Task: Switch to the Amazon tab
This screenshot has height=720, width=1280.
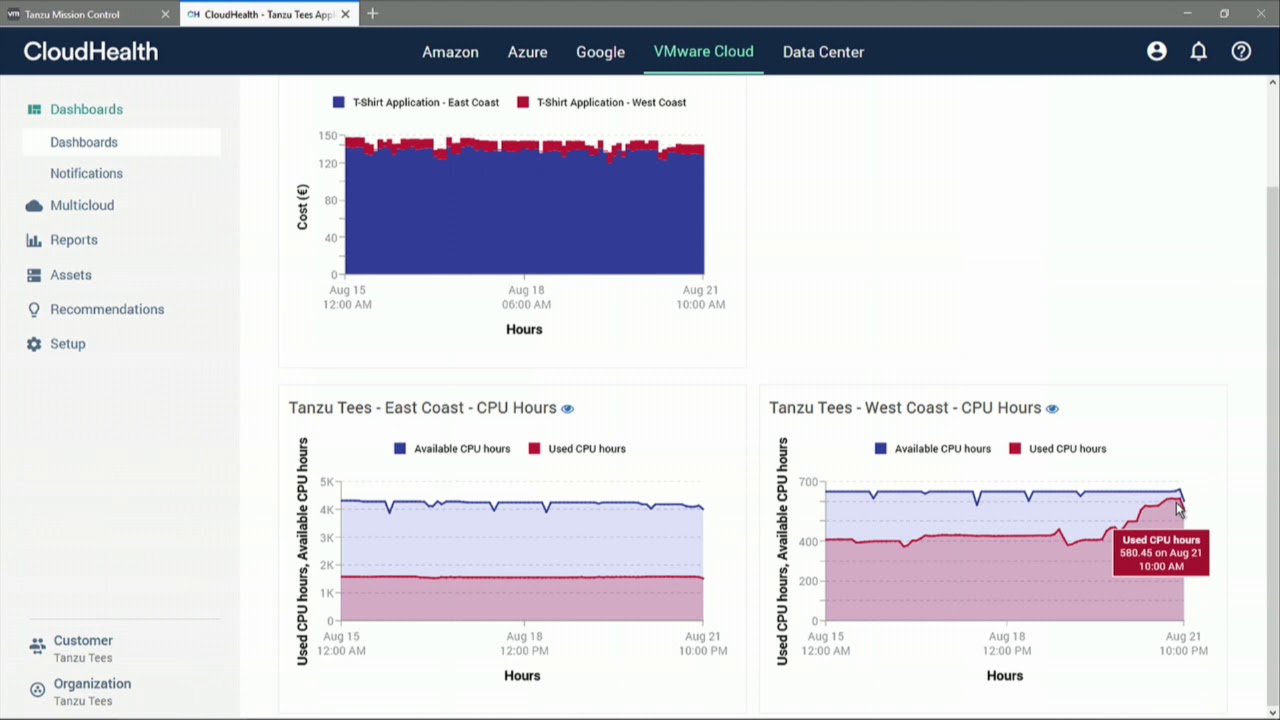Action: [x=450, y=52]
